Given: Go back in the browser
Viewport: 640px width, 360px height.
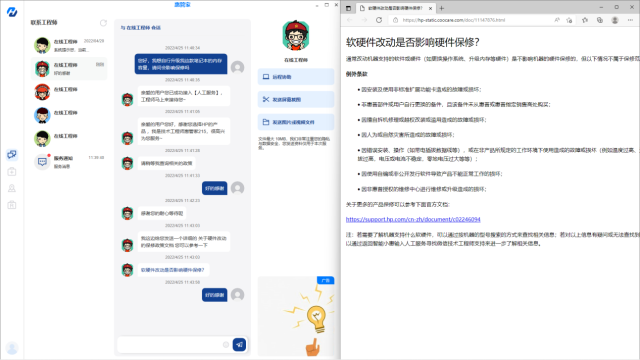Looking at the screenshot, I should point(349,20).
